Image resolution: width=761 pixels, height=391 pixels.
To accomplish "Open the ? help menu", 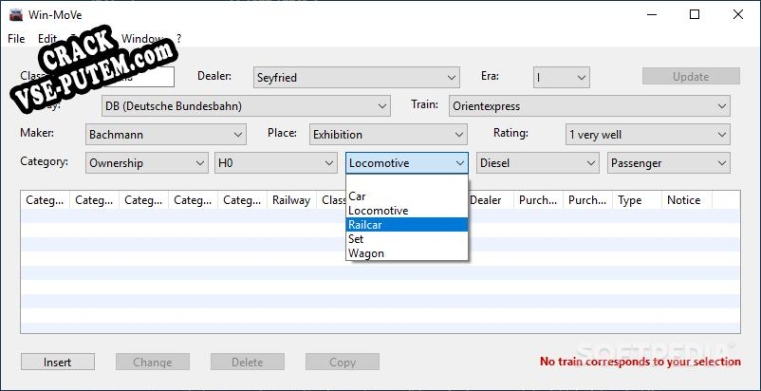I will [179, 39].
